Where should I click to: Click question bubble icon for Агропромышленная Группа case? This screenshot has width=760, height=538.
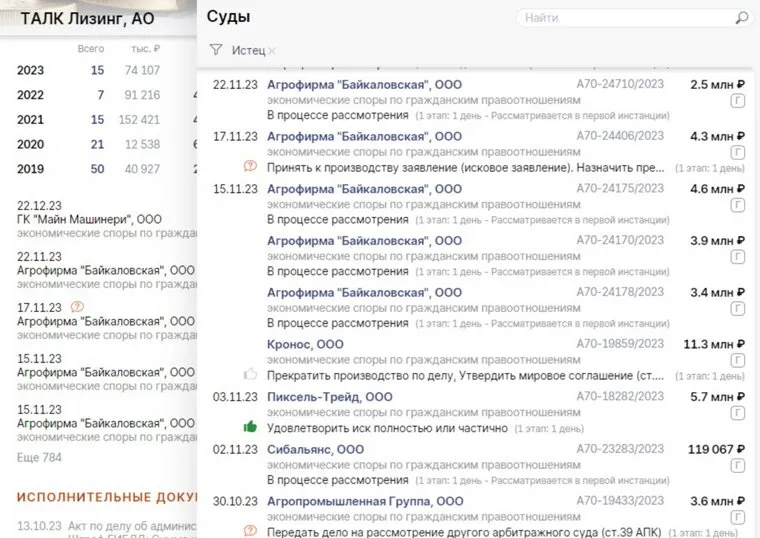250,531
